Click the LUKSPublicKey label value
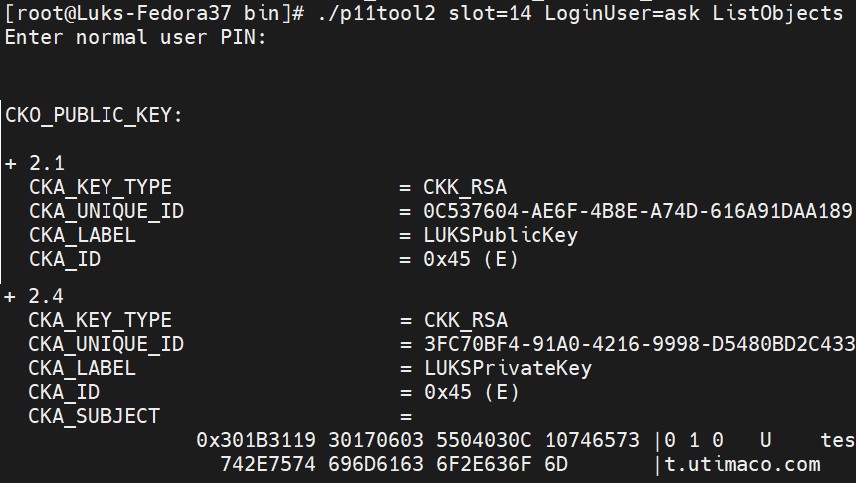The image size is (856, 483). point(500,235)
